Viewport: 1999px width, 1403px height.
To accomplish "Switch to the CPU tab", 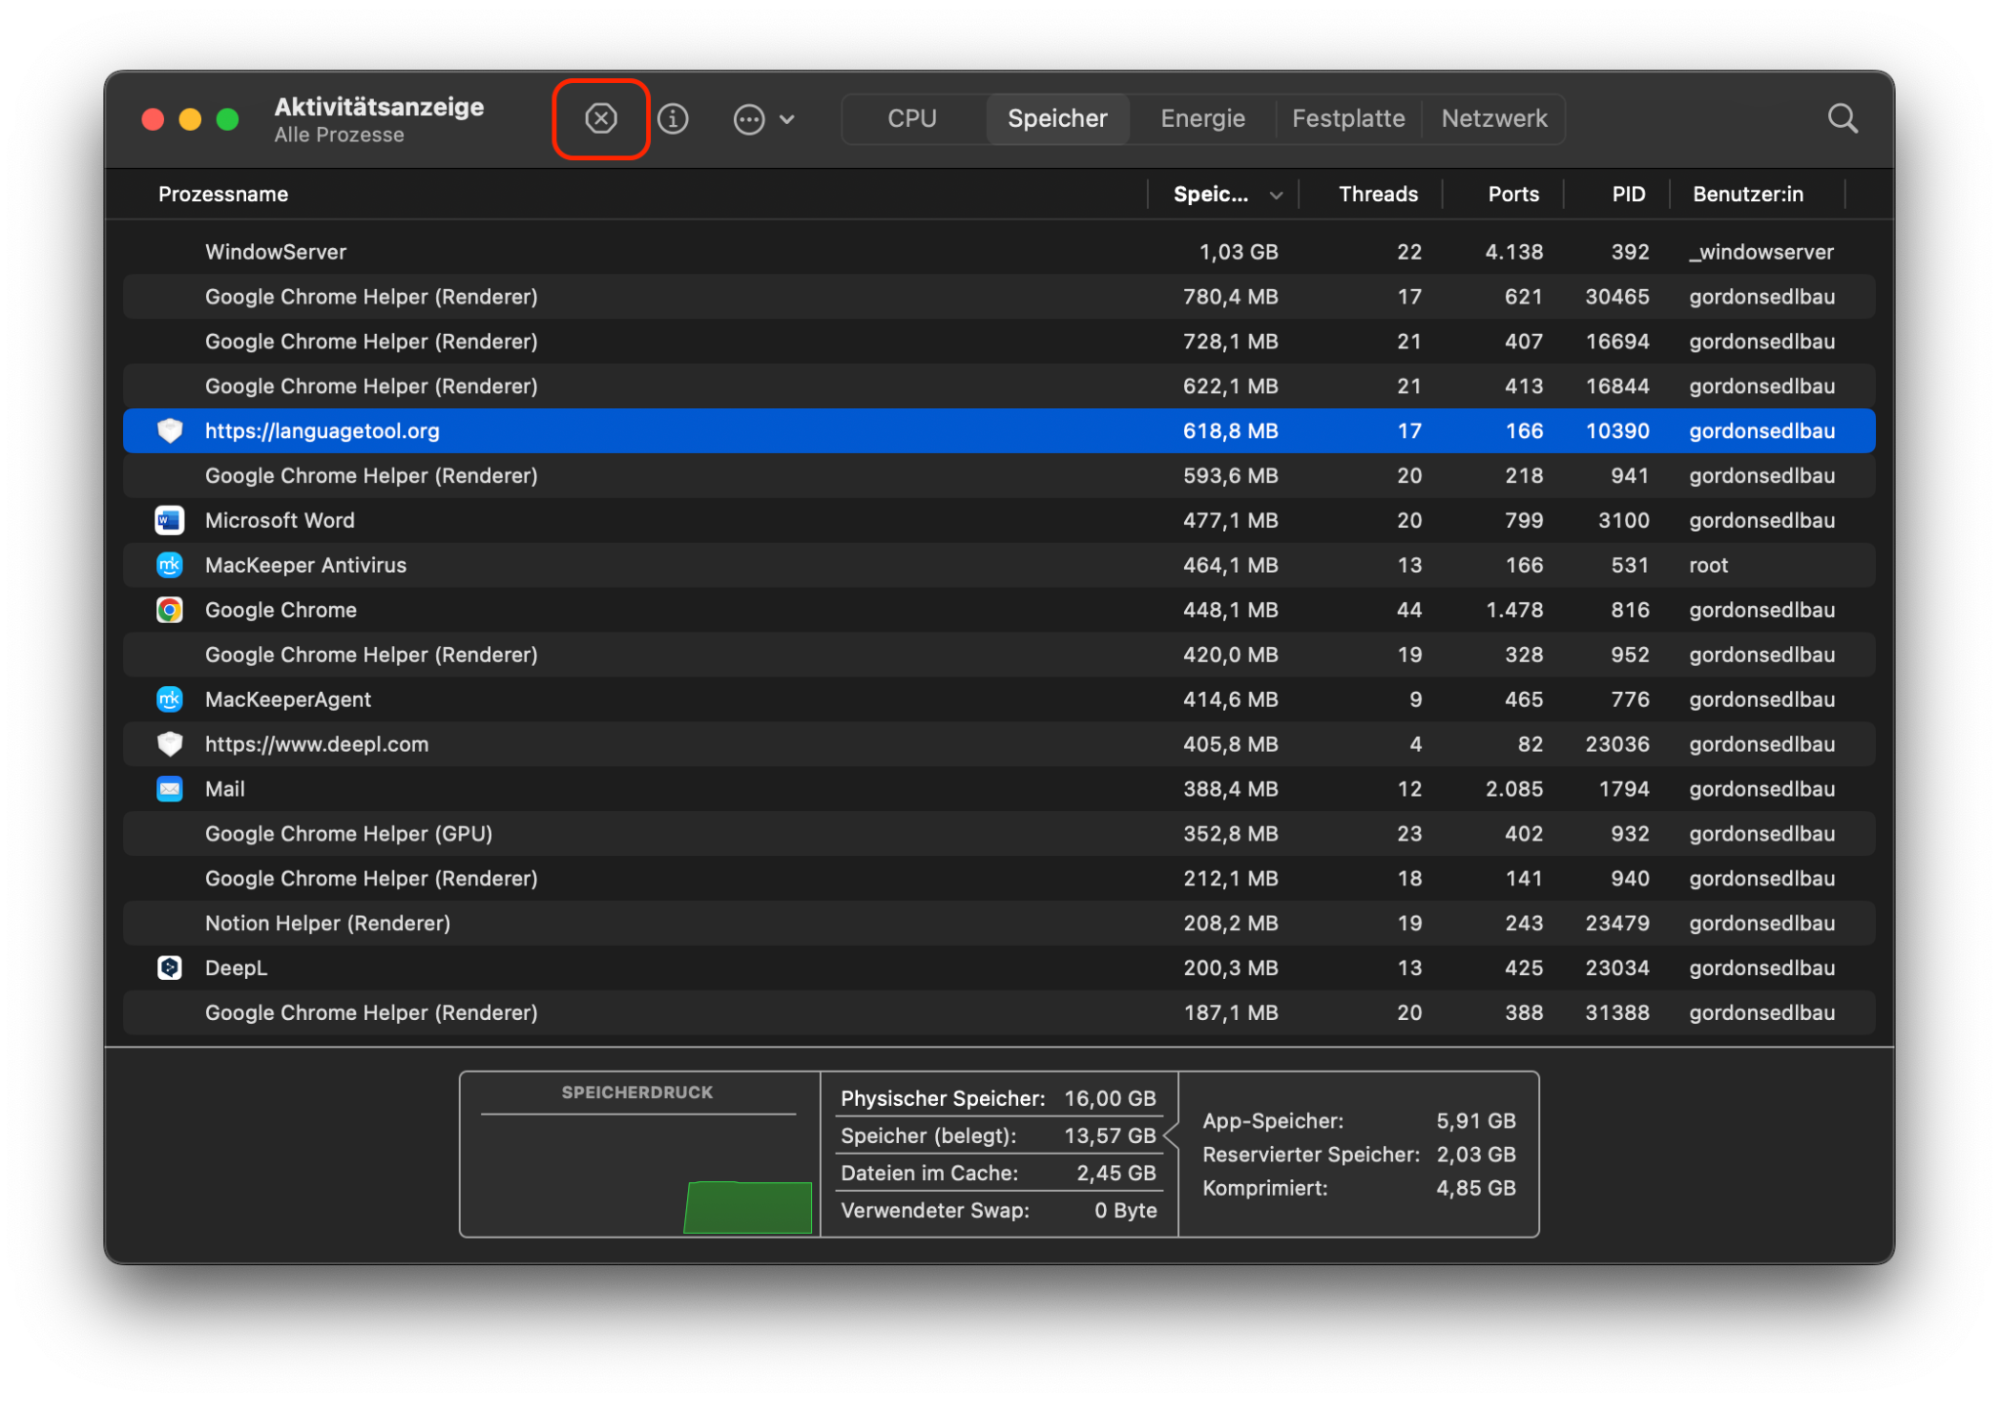I will tap(911, 118).
